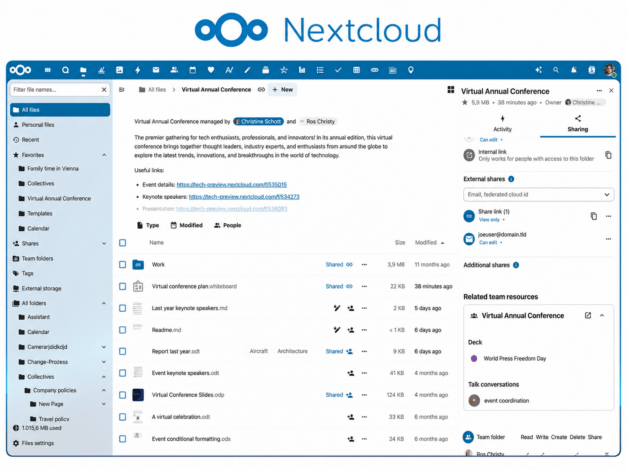Collapse the Company policies chevron

pyautogui.click(x=104, y=390)
